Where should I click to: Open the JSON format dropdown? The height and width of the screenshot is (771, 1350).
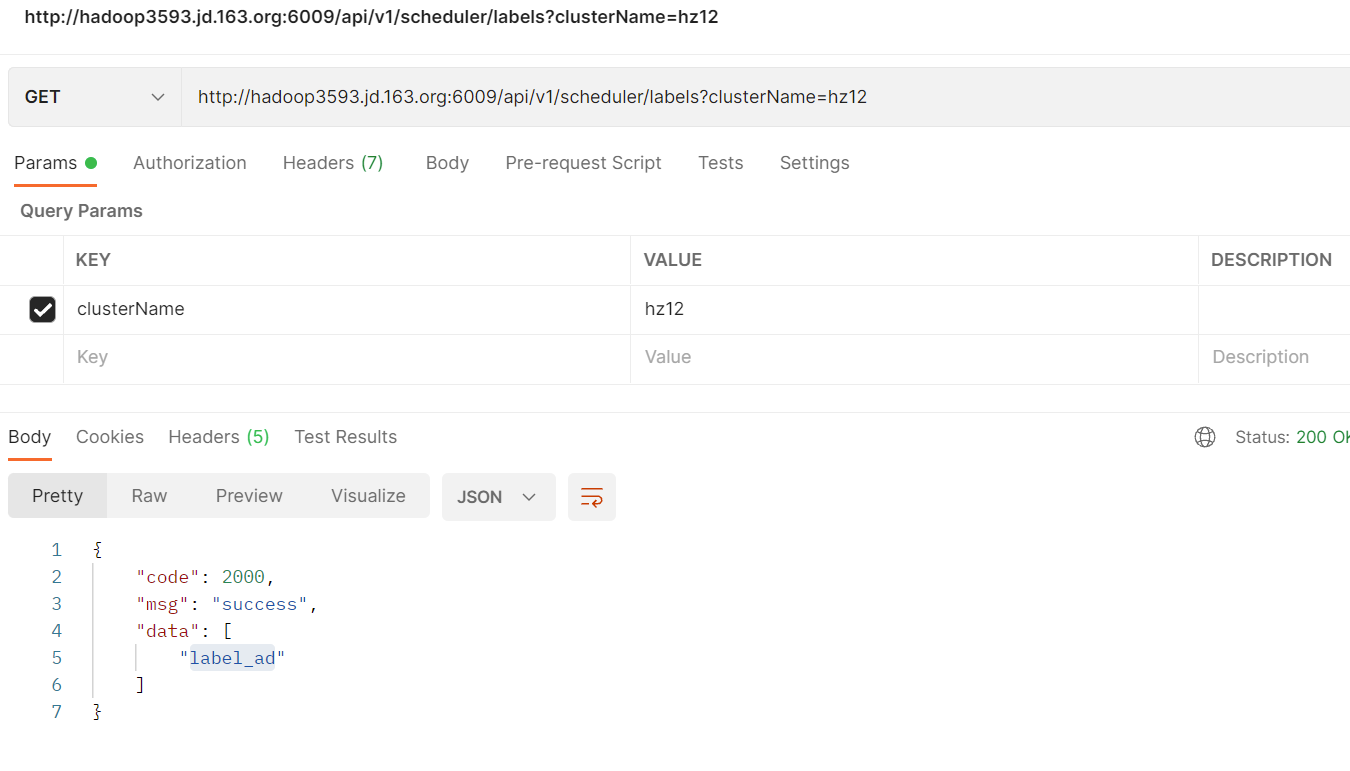coord(498,497)
